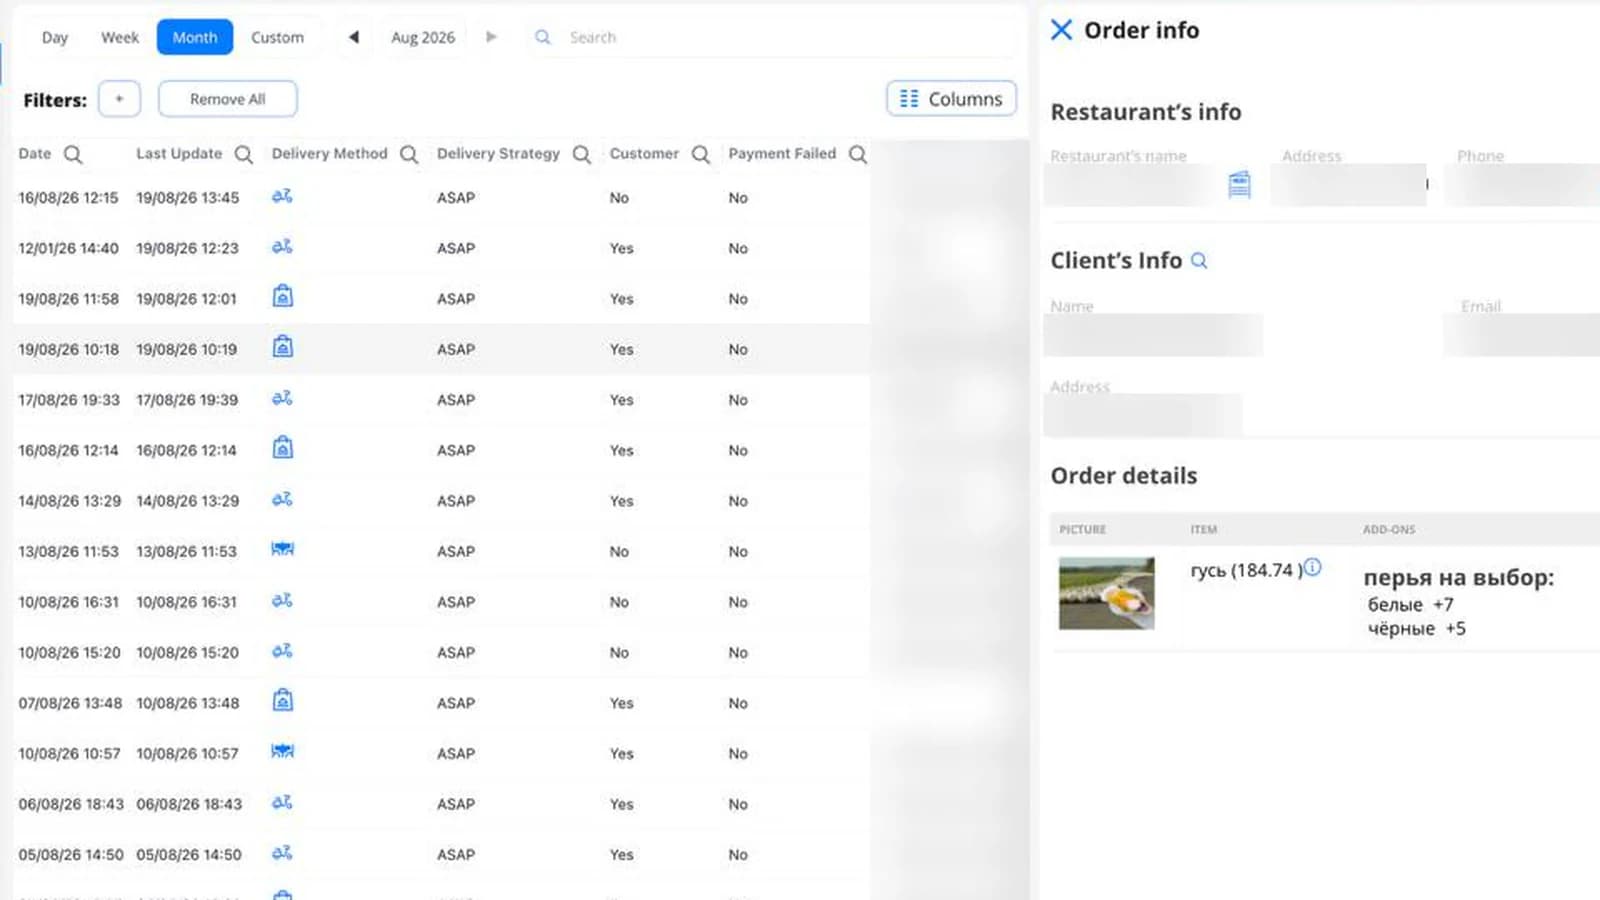Open the гусь item picture thumbnail
This screenshot has height=900, width=1600.
[x=1106, y=593]
